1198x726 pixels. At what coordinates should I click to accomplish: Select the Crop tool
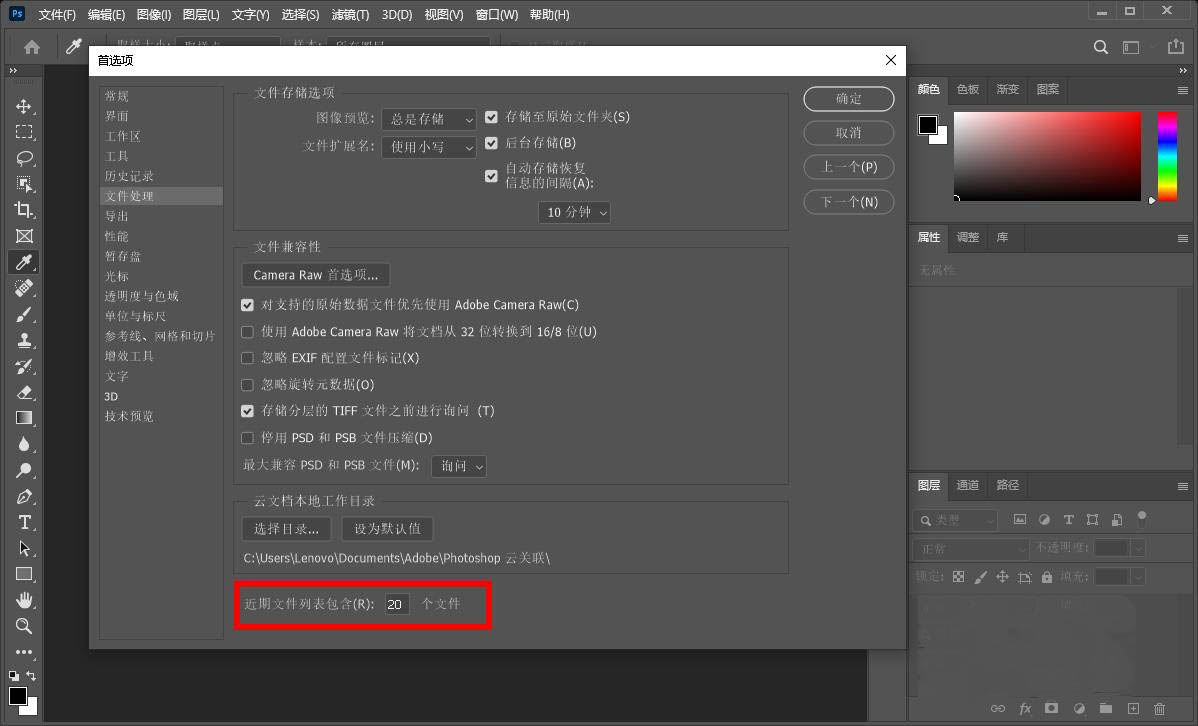point(24,210)
